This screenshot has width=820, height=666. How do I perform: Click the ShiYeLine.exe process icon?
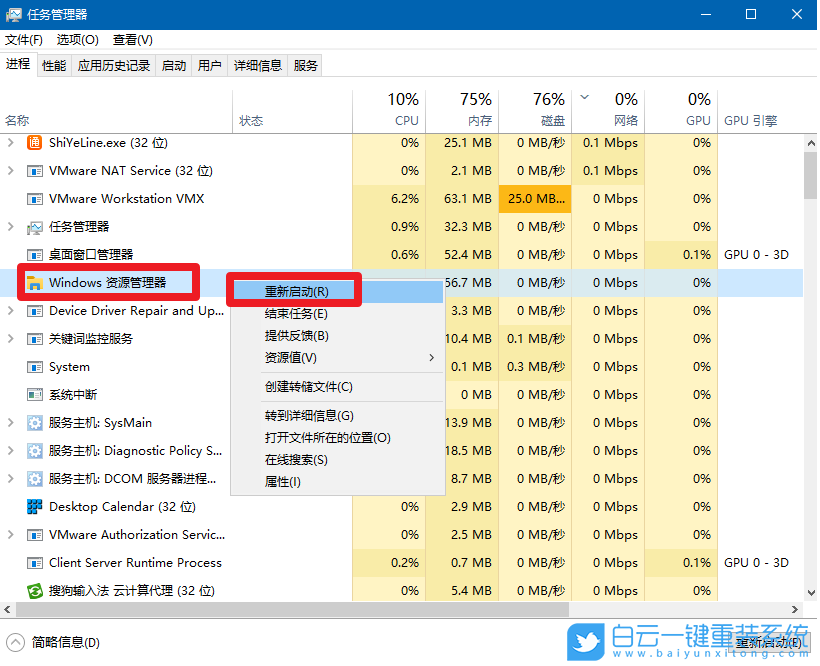(x=33, y=143)
